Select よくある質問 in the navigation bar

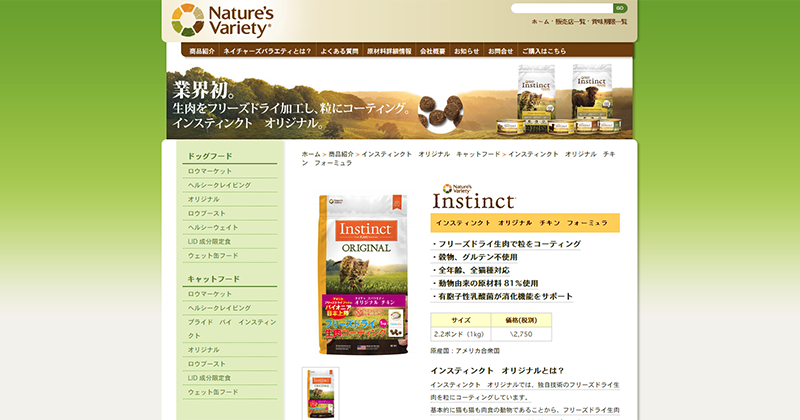click(339, 51)
